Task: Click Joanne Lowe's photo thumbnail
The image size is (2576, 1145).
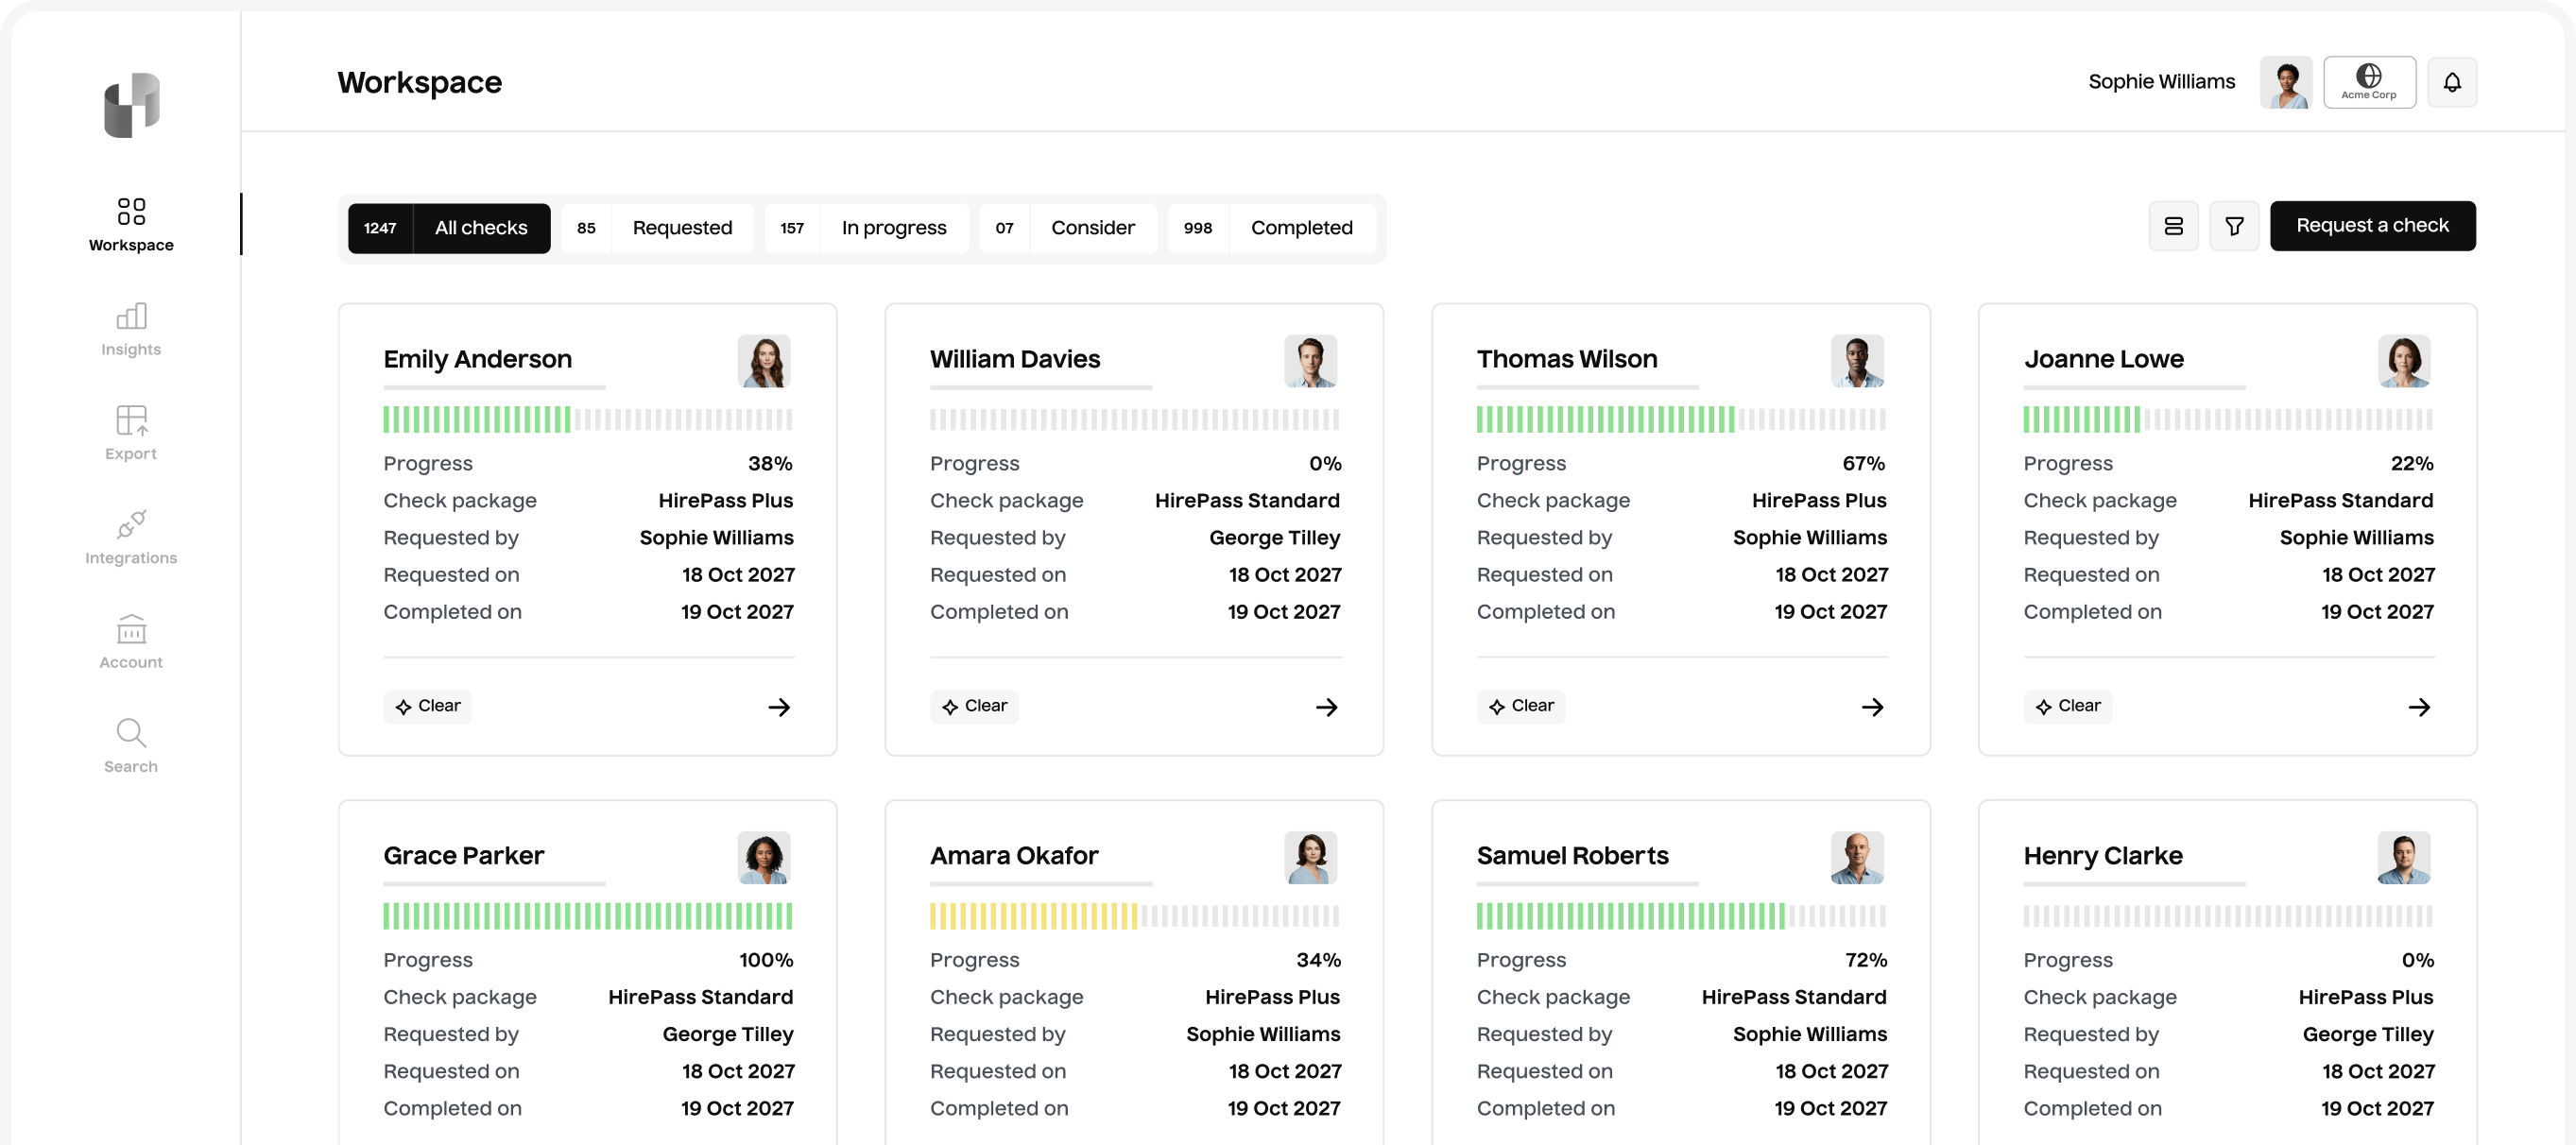Action: tap(2404, 361)
